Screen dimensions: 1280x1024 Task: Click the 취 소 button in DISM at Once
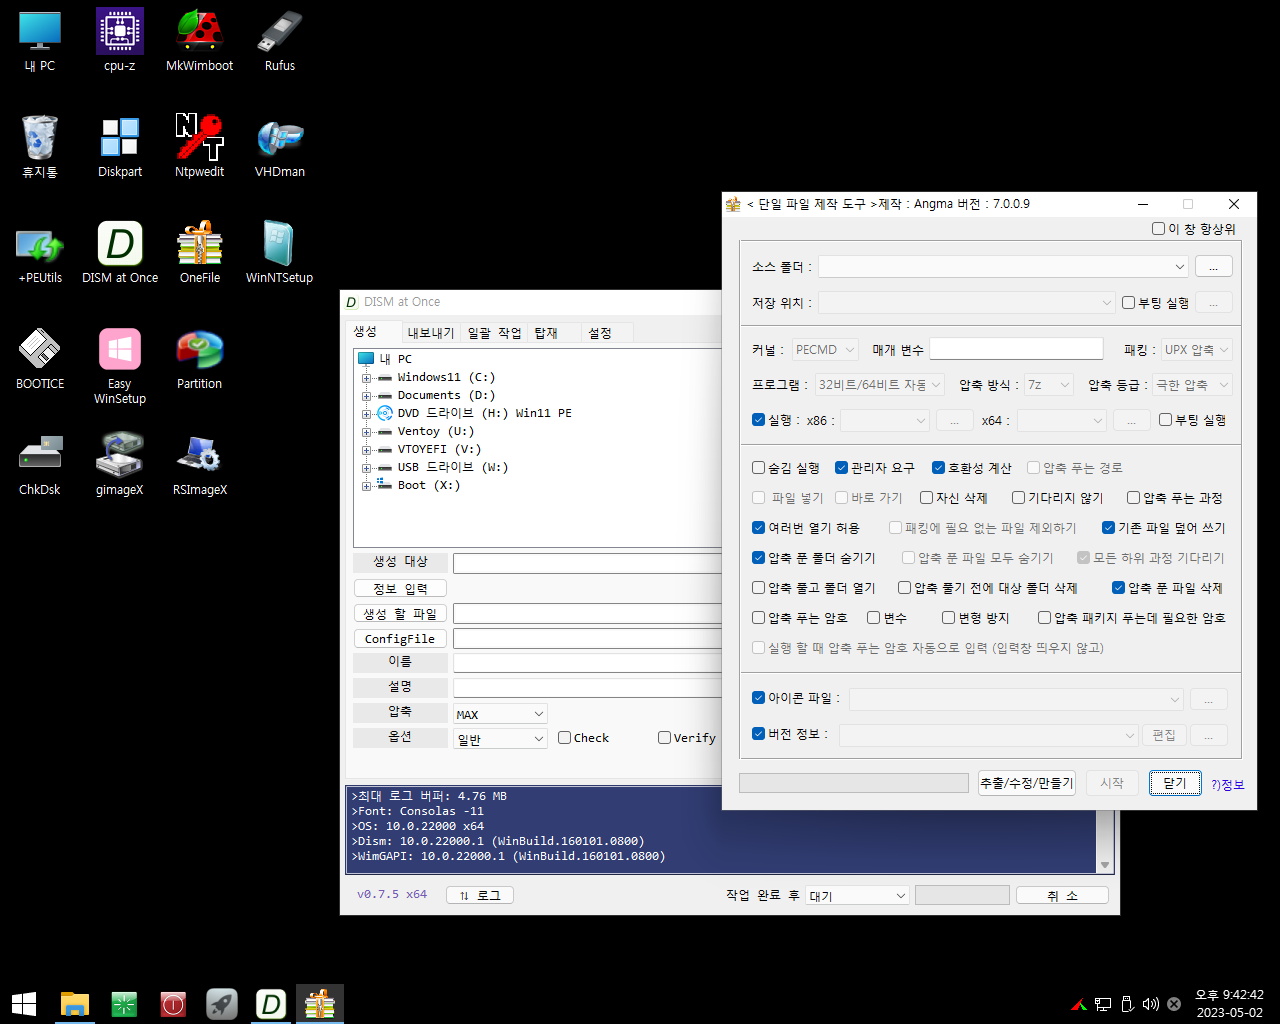coord(1062,896)
